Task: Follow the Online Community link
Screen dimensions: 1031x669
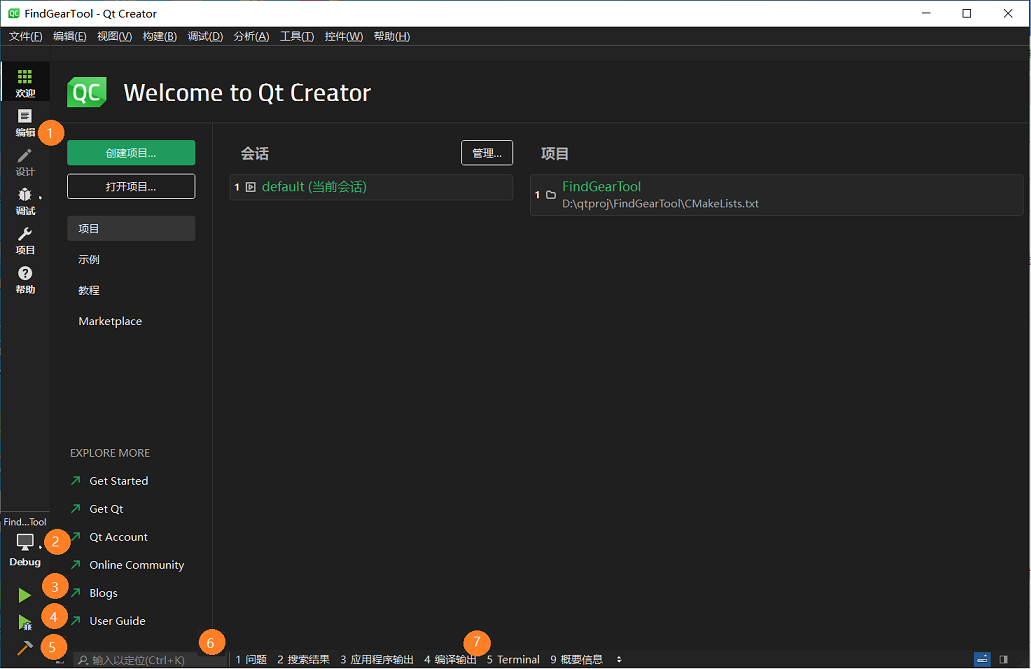Action: pyautogui.click(x=136, y=565)
